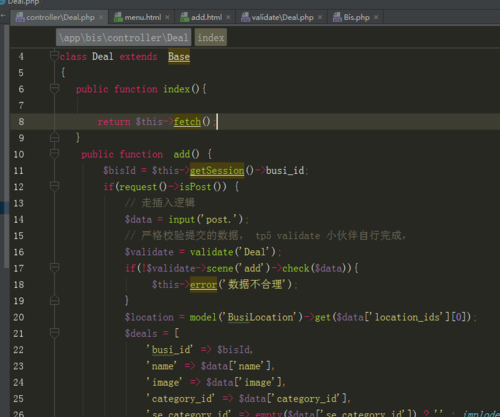Close the menu.html tab

tap(167, 17)
